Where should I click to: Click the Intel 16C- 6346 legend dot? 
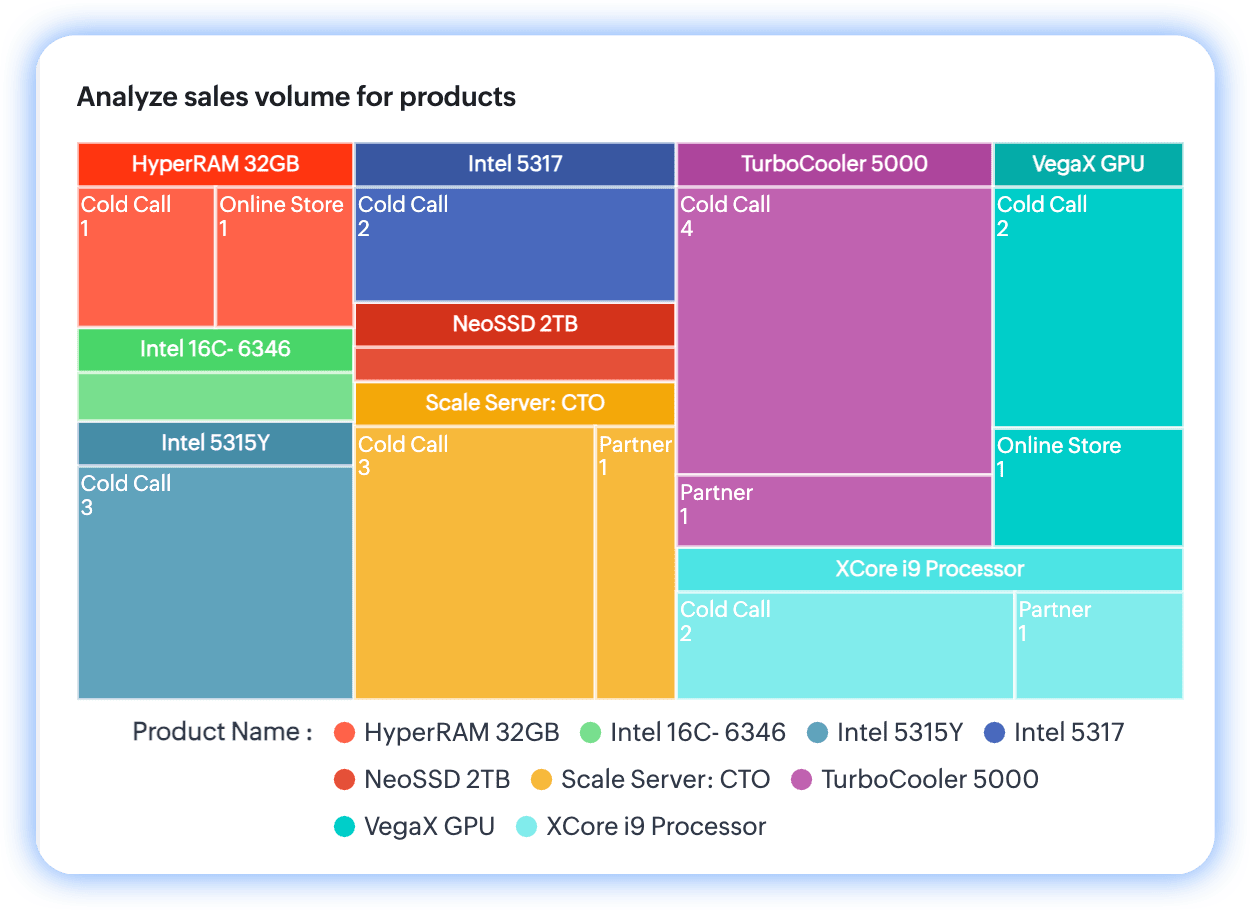point(590,733)
